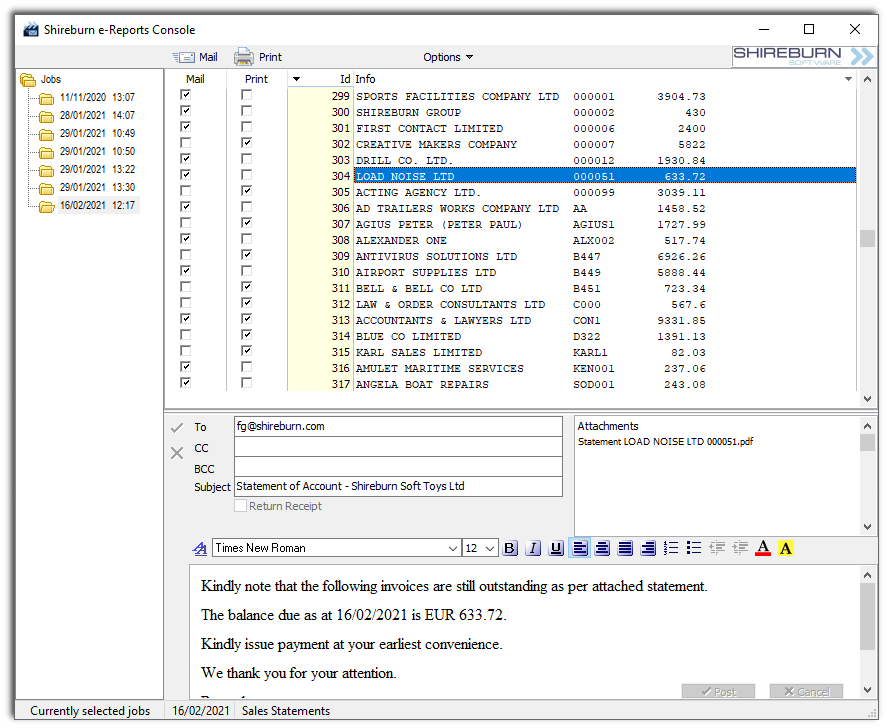Check Print for Angela Boat Repairs
The height and width of the screenshot is (728, 887).
pos(247,383)
